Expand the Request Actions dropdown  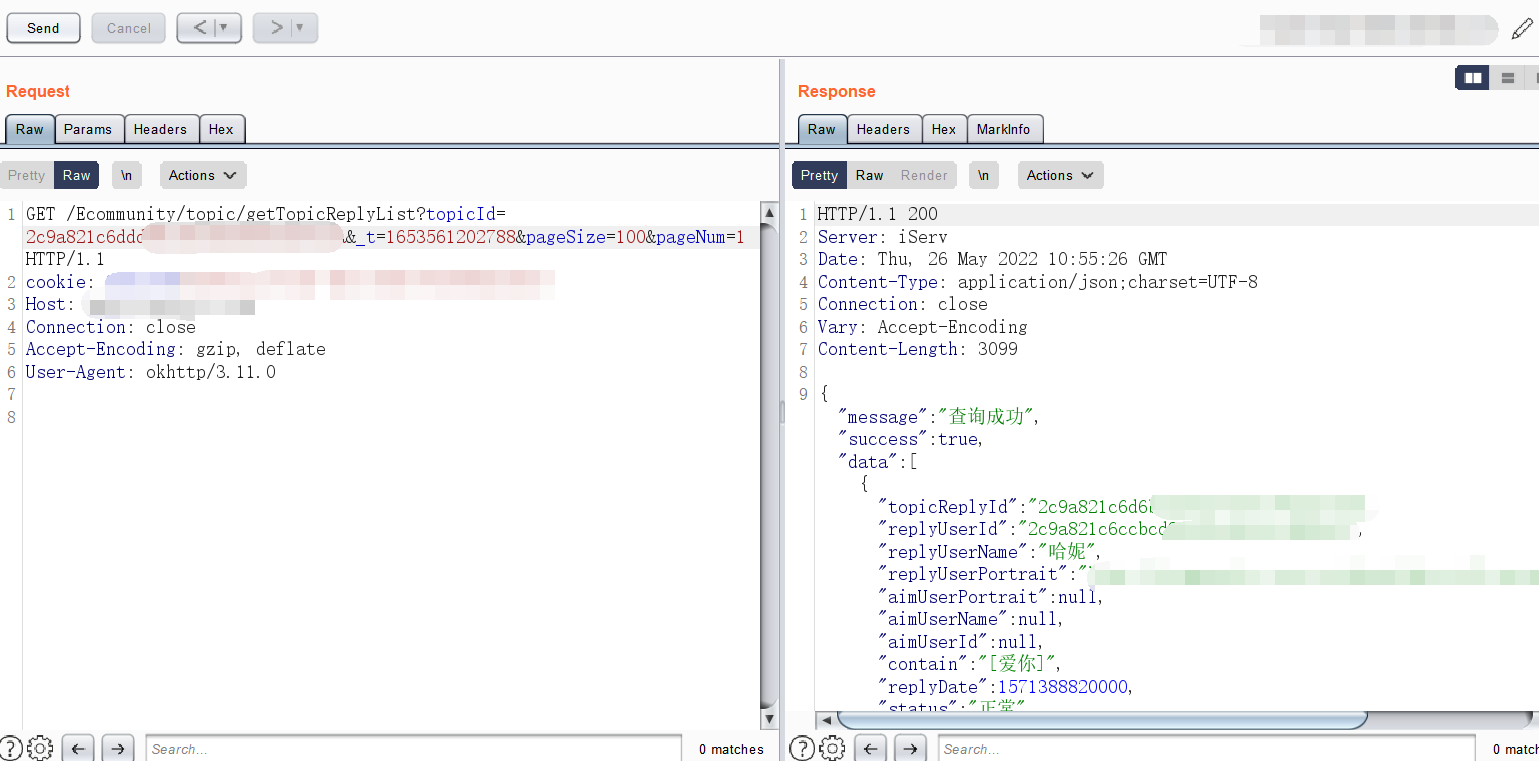[x=203, y=175]
